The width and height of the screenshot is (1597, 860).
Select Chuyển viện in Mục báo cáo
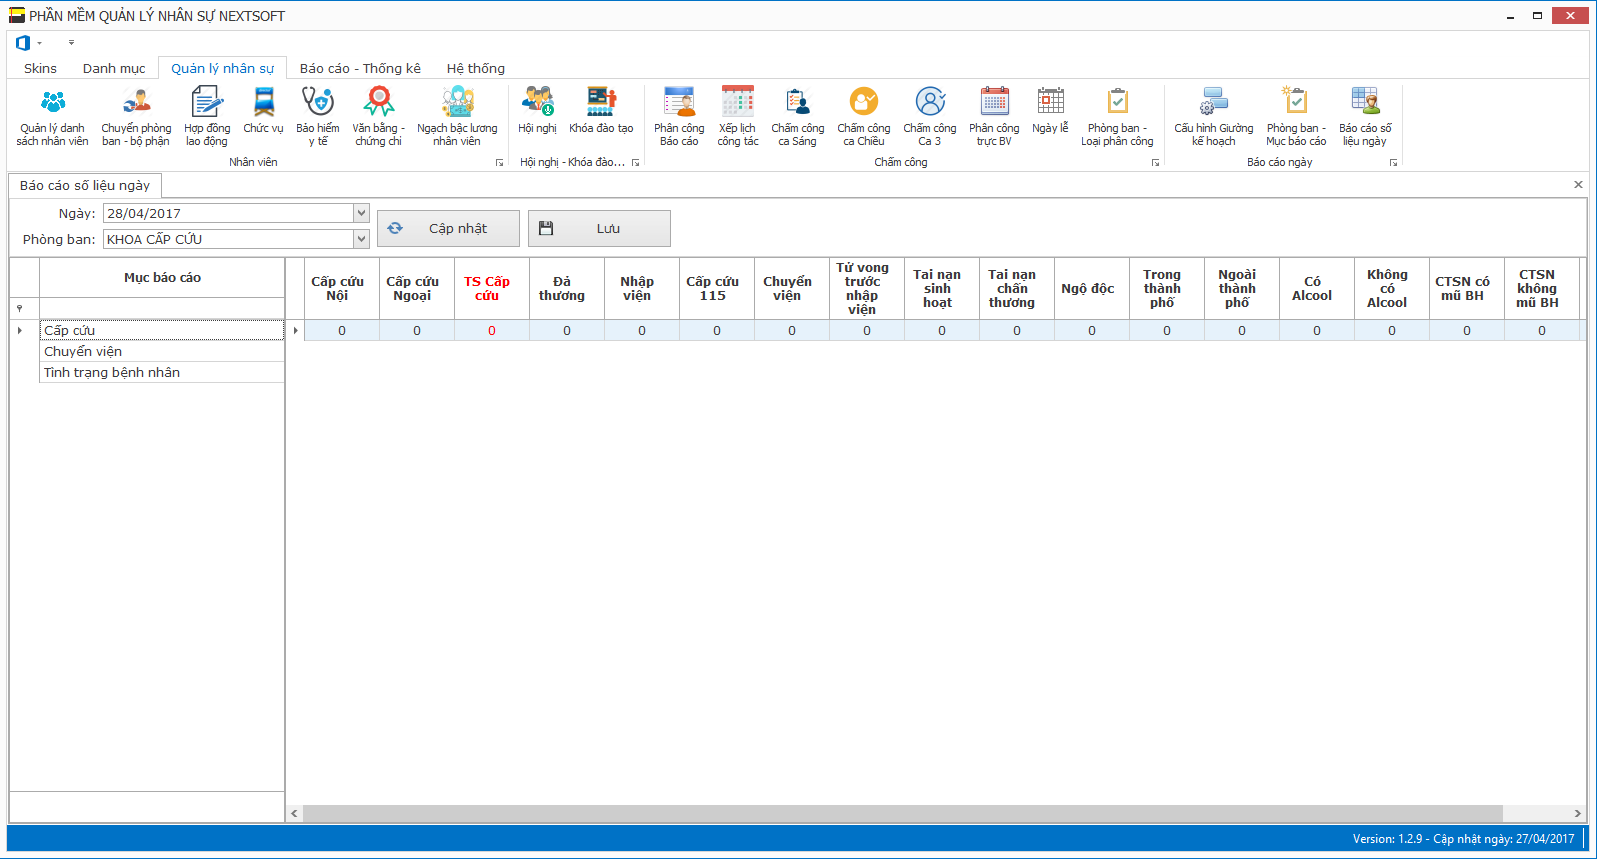[83, 351]
